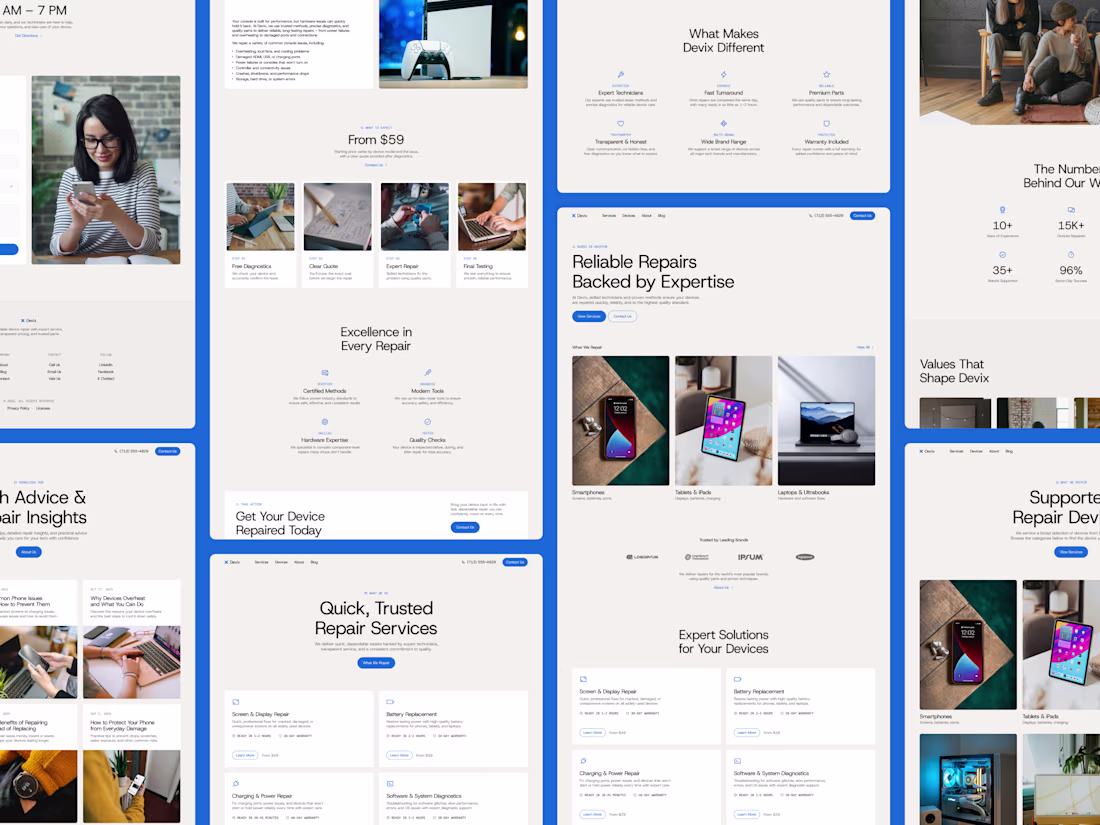1100x825 pixels.
Task: Click the Fast Turnaround lightning icon
Action: point(723,74)
